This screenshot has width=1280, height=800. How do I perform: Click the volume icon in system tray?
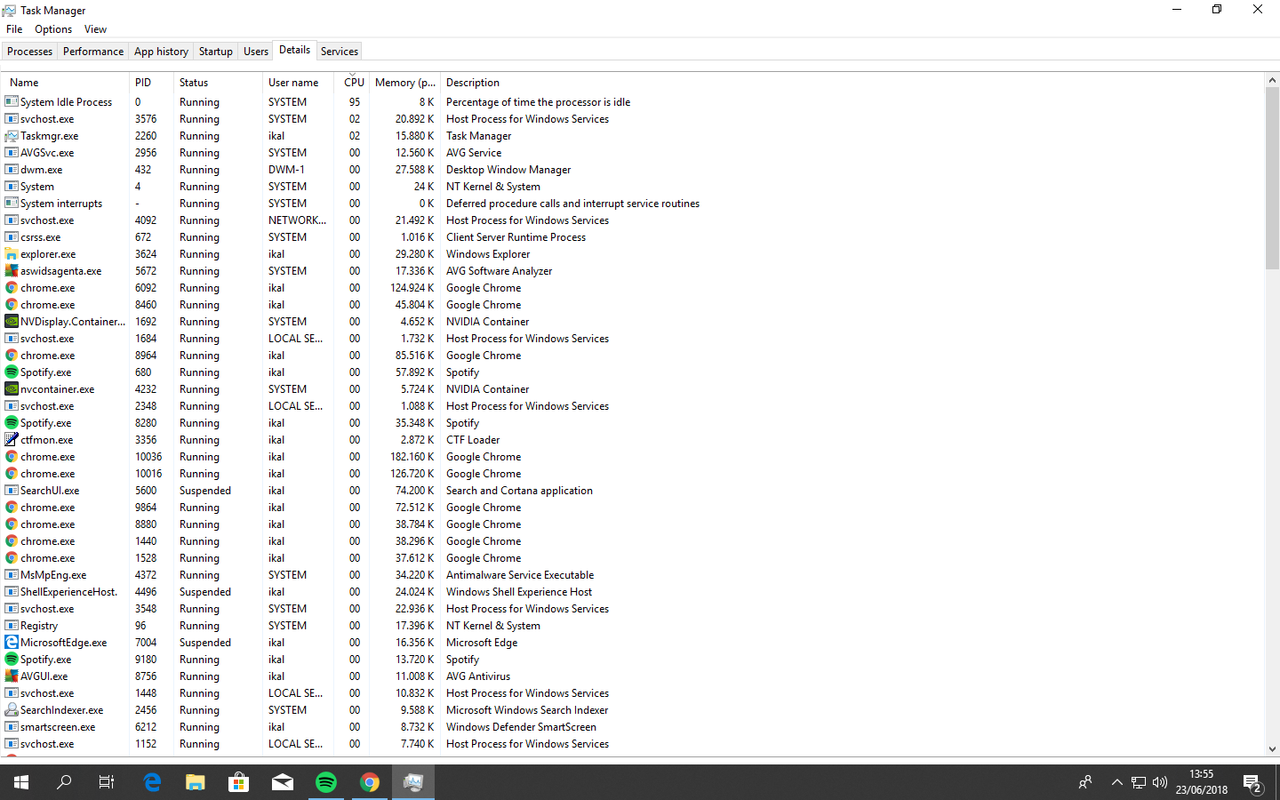1160,782
